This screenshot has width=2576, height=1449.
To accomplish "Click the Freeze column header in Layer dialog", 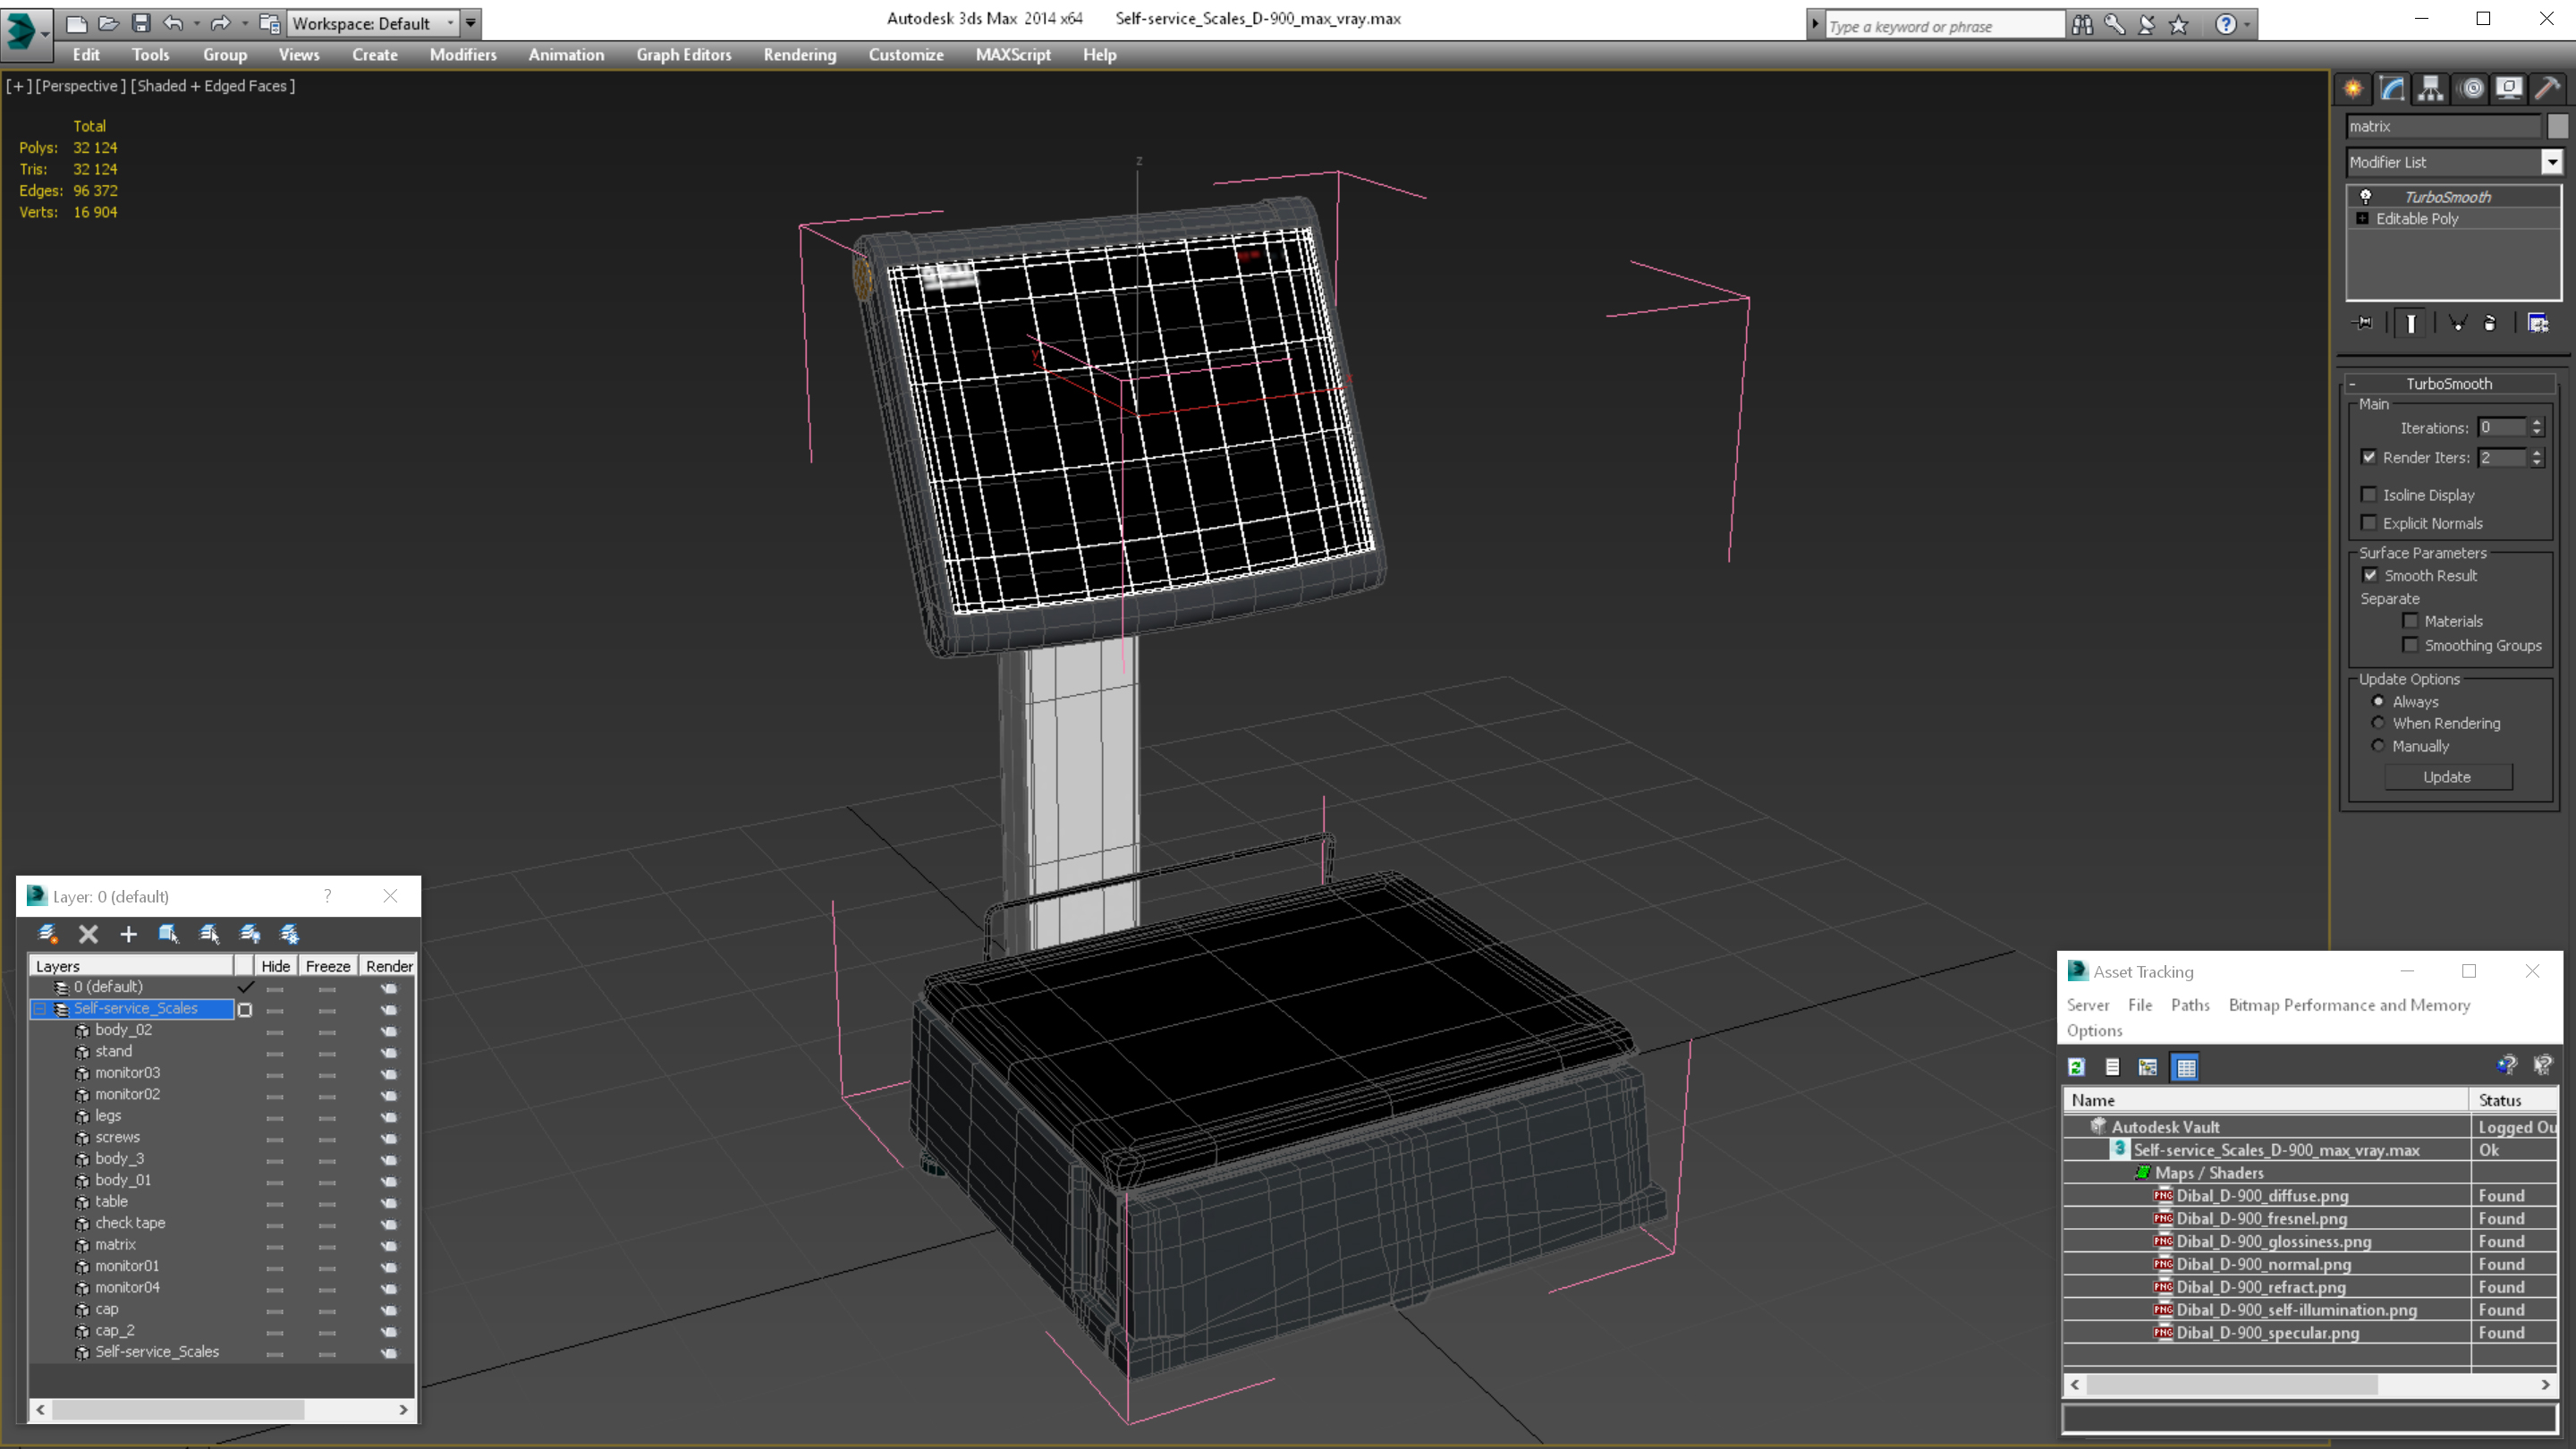I will point(328,966).
